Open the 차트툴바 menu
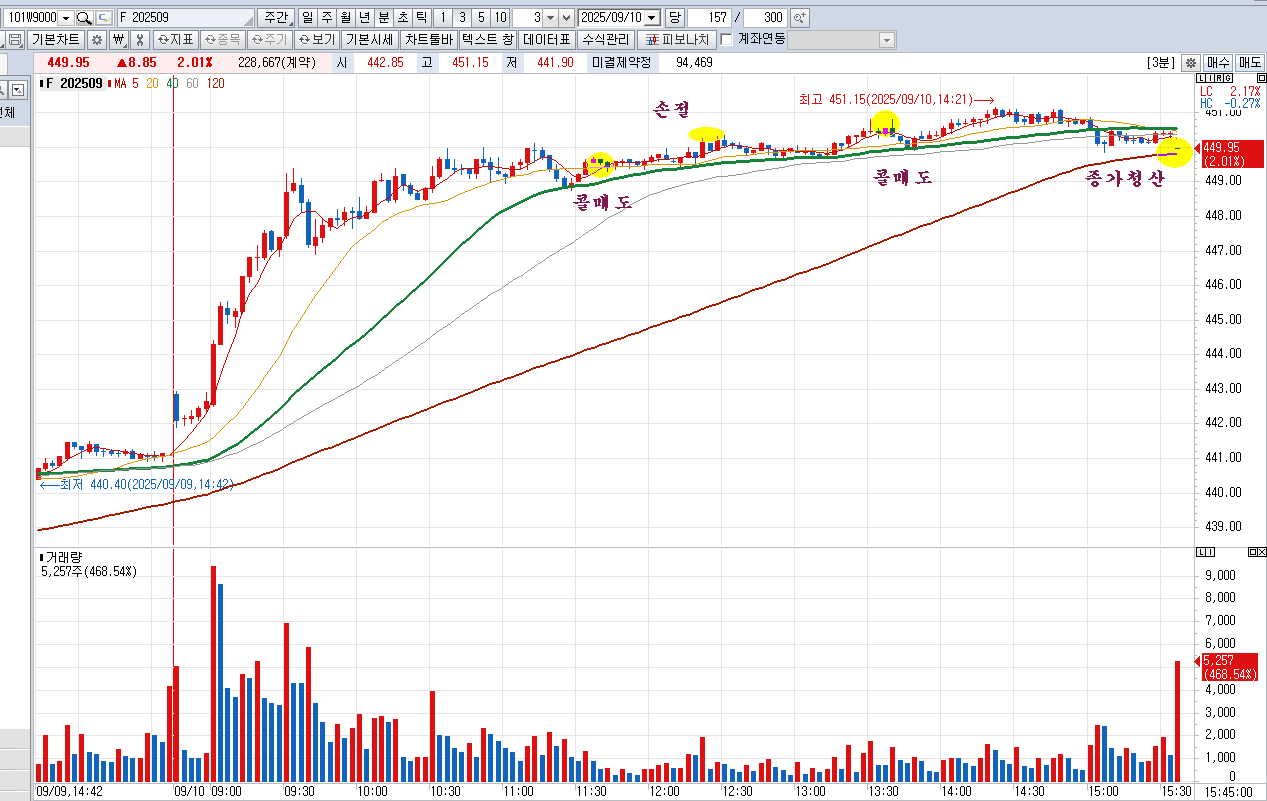The height and width of the screenshot is (801, 1267). [x=428, y=40]
